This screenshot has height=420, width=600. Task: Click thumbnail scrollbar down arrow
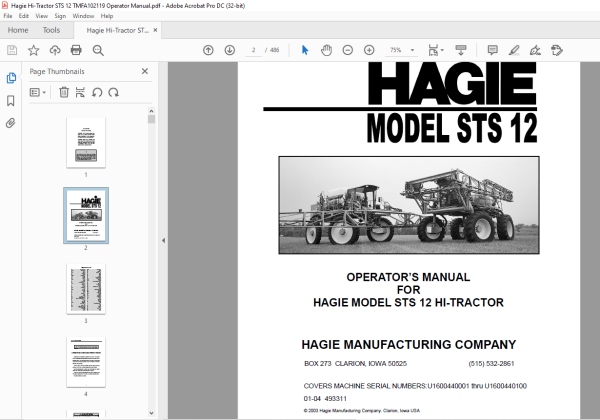point(151,413)
